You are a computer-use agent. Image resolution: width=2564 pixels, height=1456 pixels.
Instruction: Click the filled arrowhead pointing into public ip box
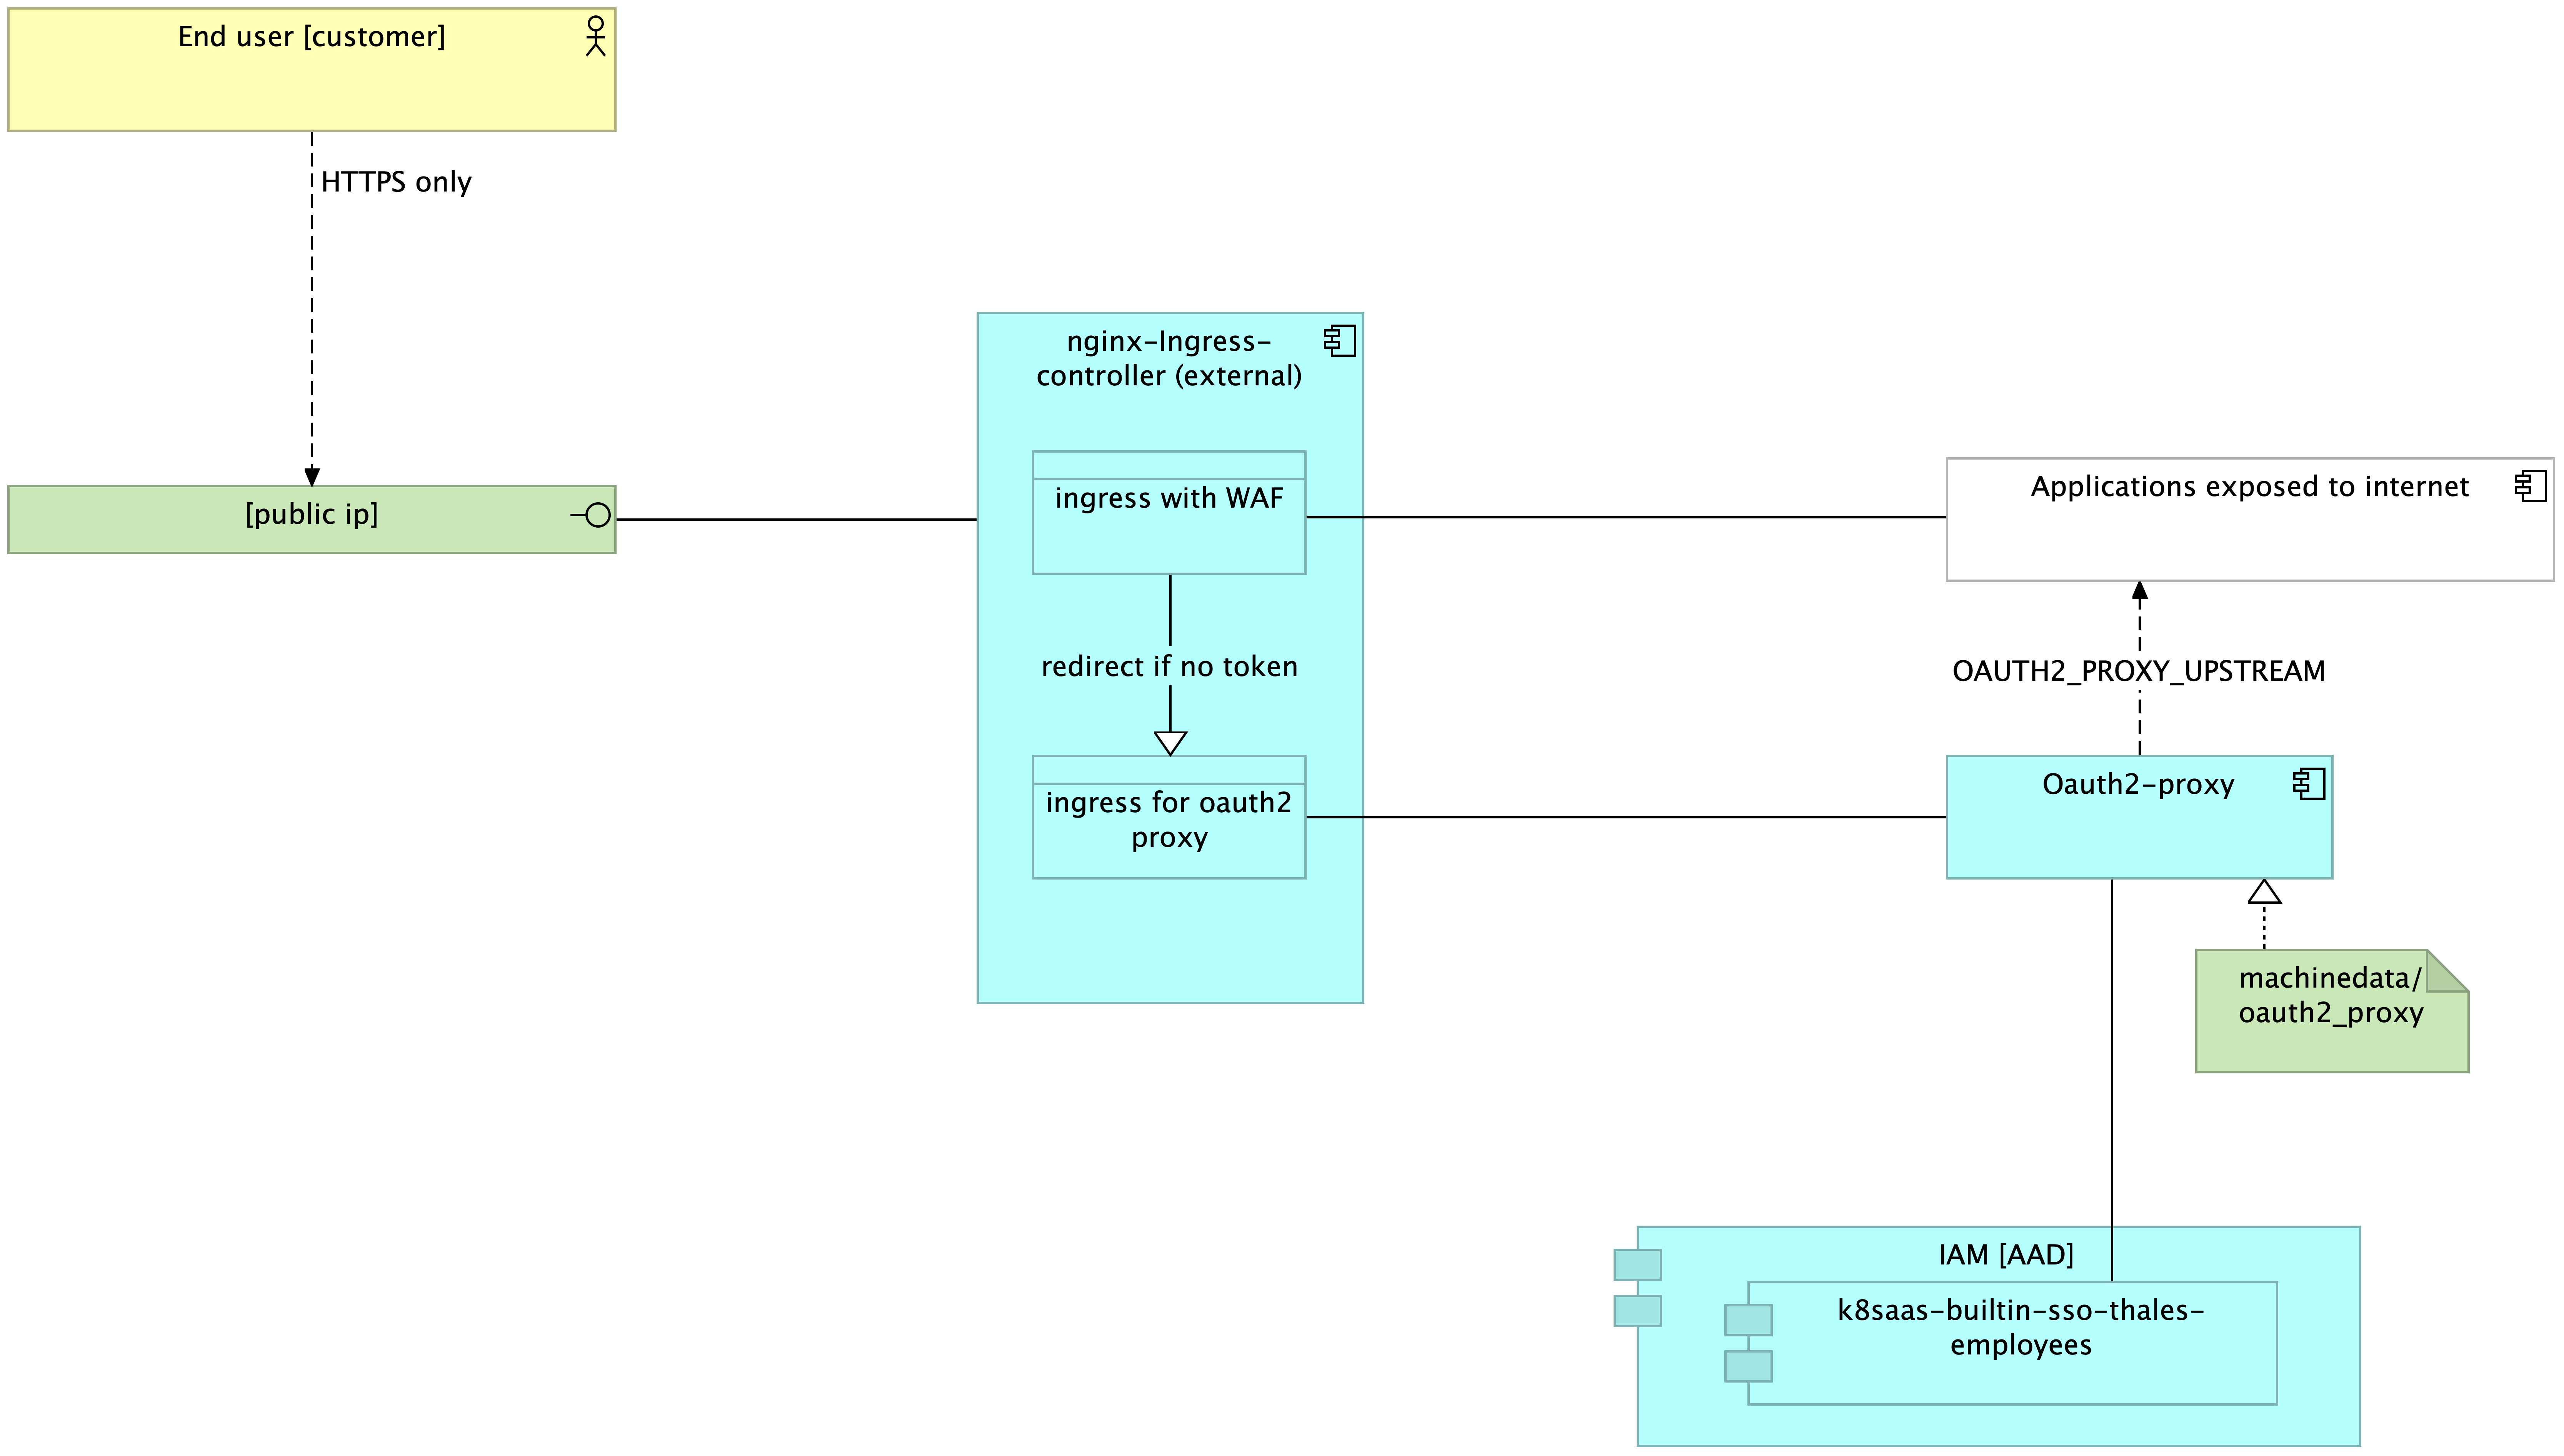point(312,476)
